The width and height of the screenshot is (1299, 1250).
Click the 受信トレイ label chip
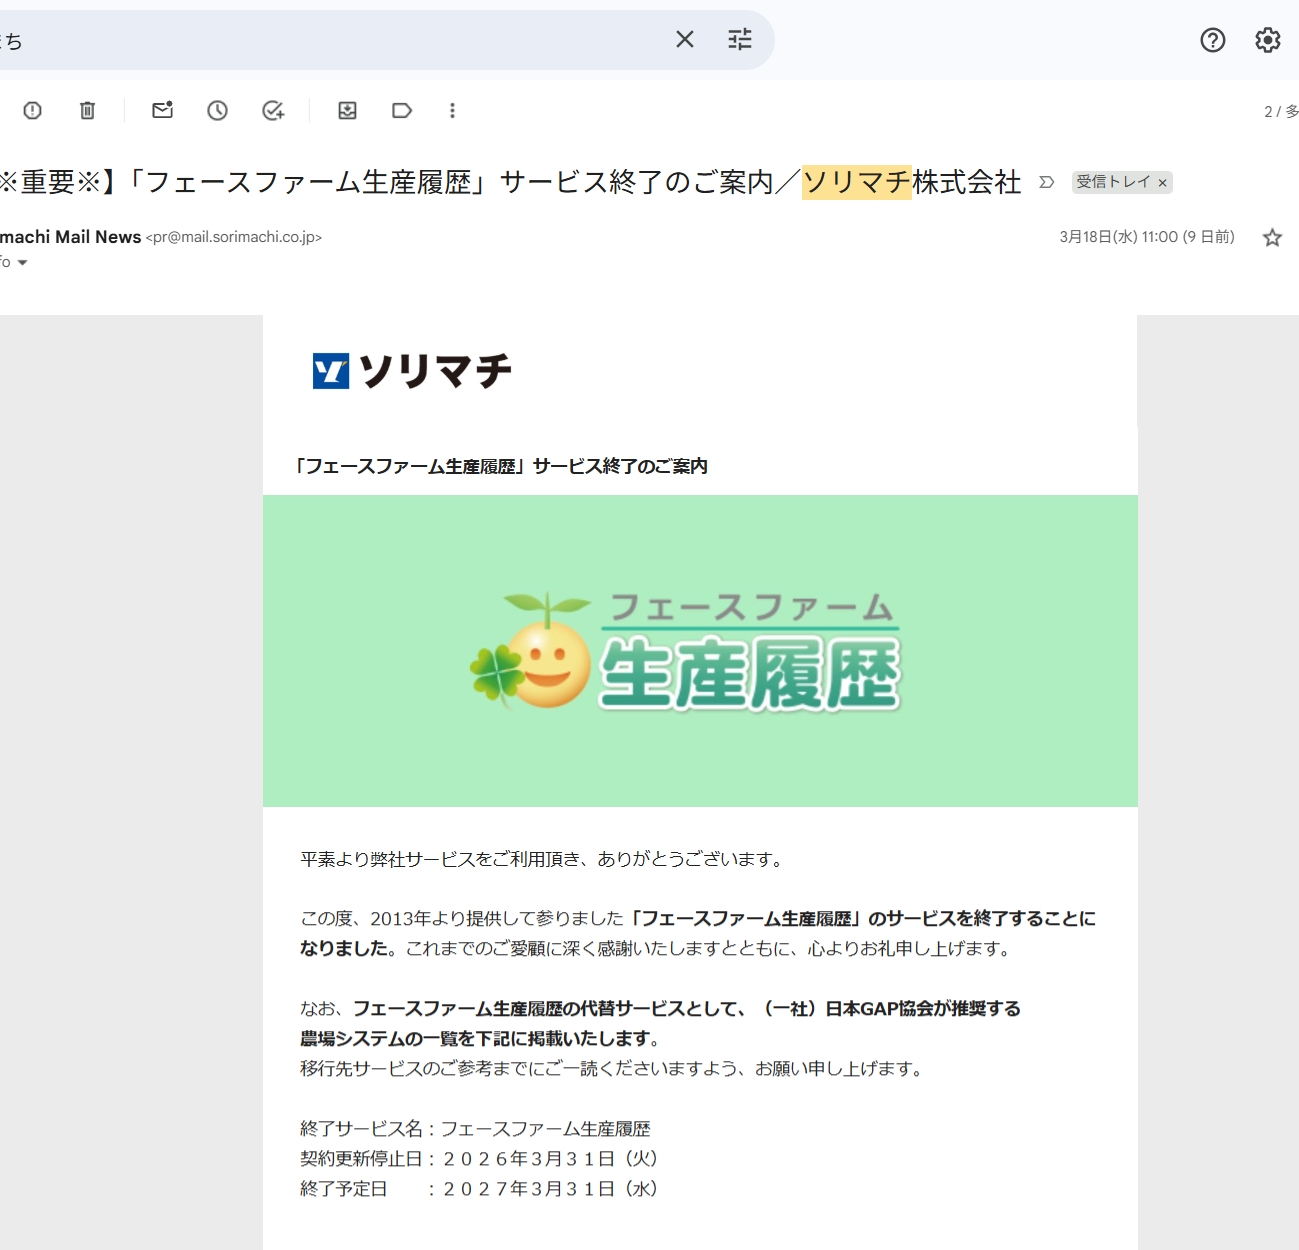[1112, 182]
